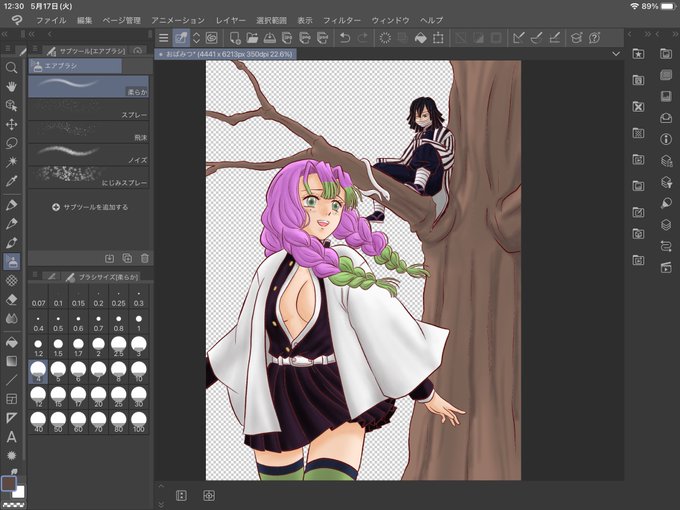Select the Auto select magic wand tool
The width and height of the screenshot is (680, 510).
click(12, 162)
